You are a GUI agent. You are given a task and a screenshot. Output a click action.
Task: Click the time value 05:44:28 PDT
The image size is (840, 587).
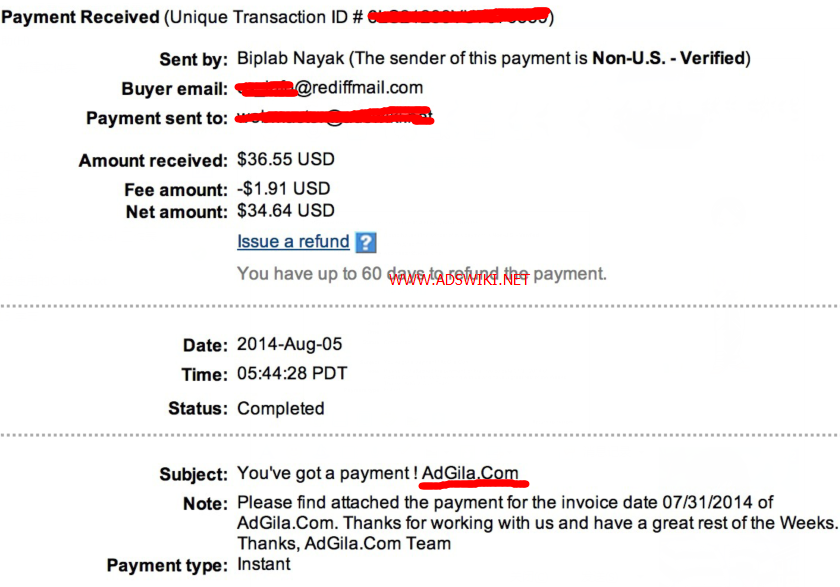[x=292, y=373]
